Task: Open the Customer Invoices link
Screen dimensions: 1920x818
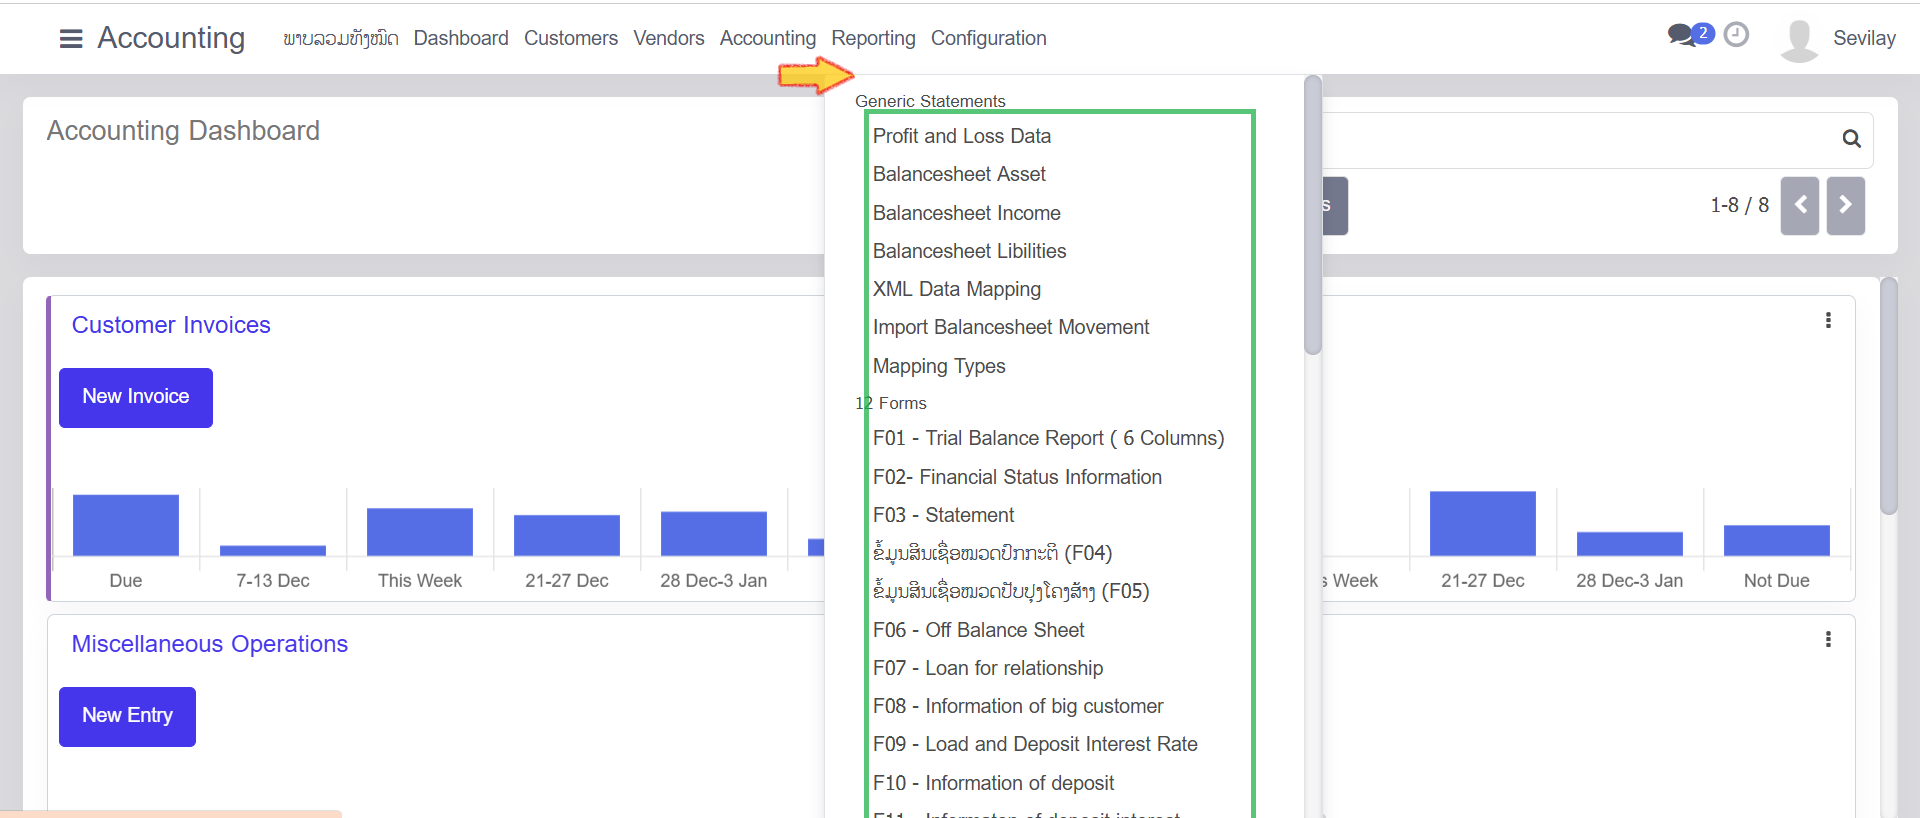Action: 171,325
